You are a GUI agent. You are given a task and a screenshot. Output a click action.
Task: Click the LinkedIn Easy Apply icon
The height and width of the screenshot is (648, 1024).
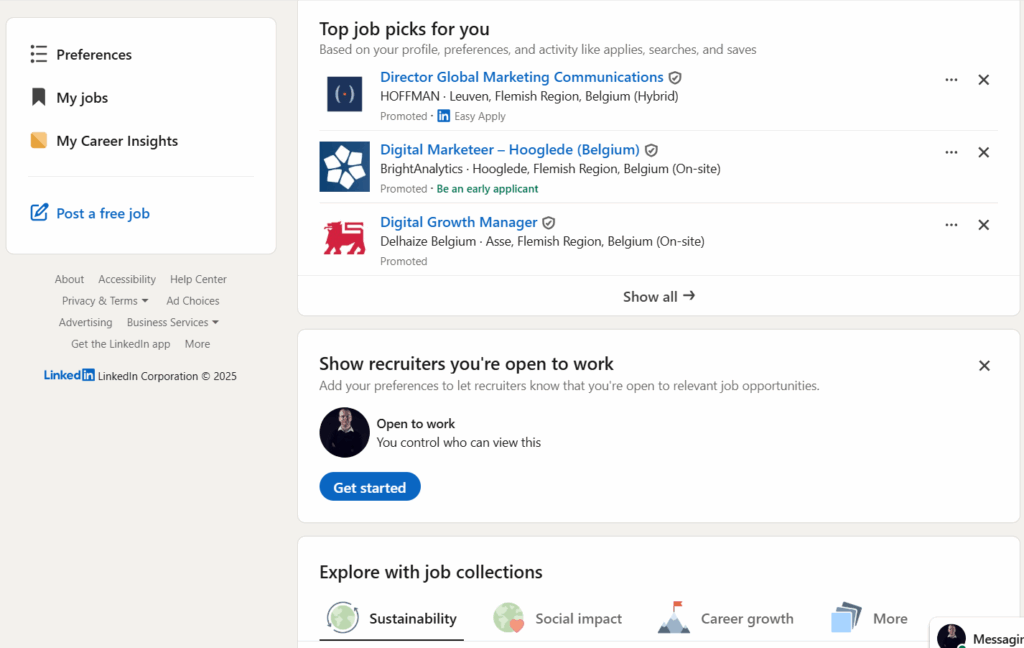[443, 116]
